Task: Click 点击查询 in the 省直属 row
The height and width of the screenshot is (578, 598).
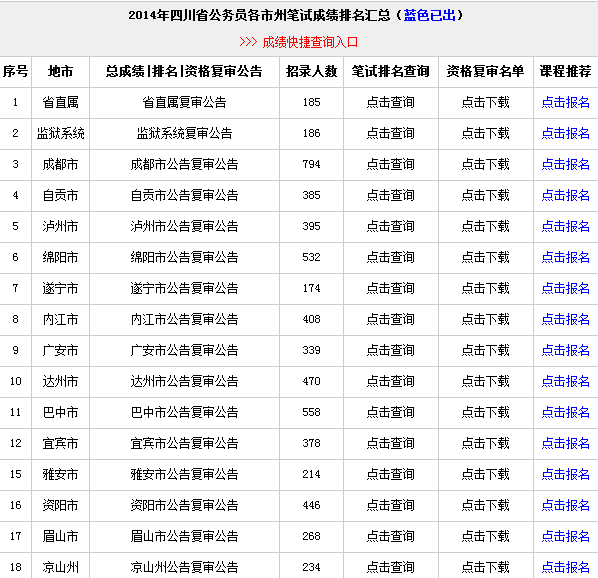Action: (391, 102)
